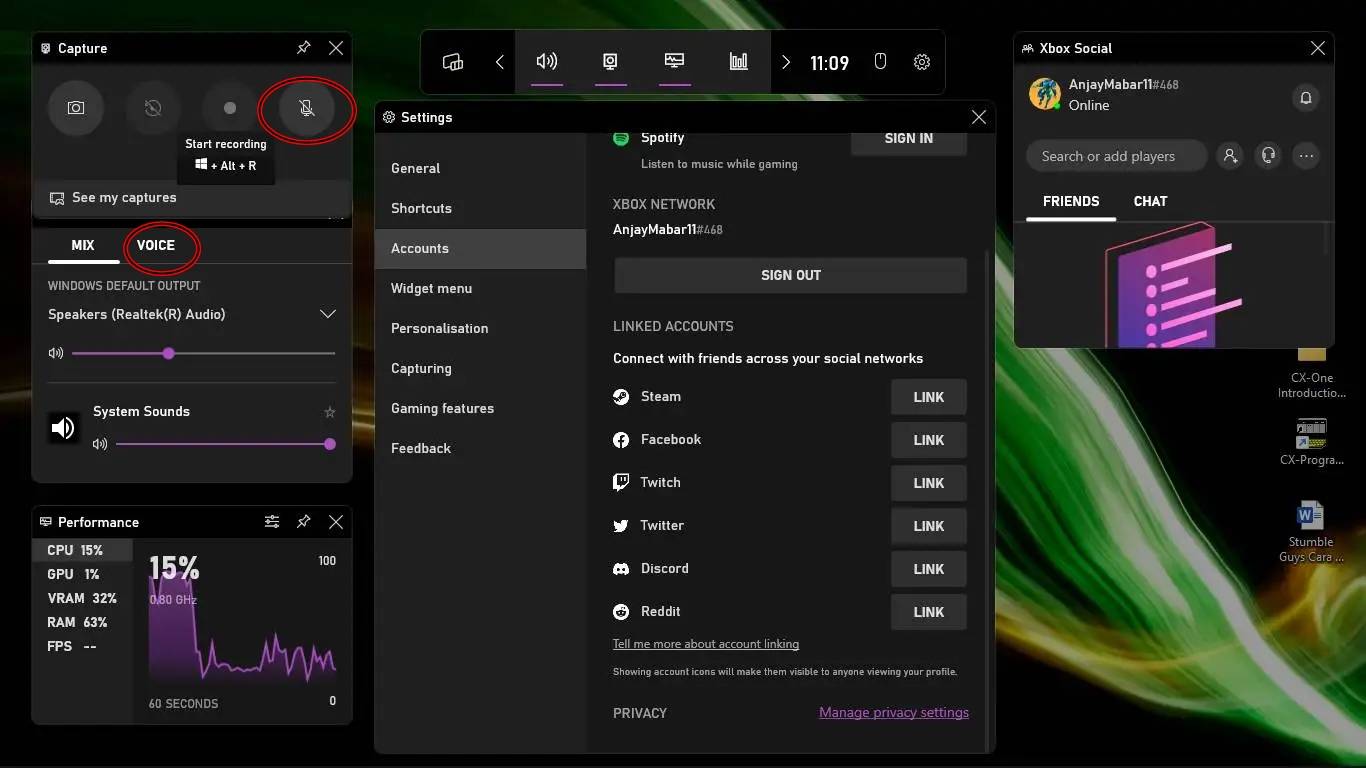Take a screenshot with camera icon
Image resolution: width=1366 pixels, height=768 pixels.
(x=76, y=108)
